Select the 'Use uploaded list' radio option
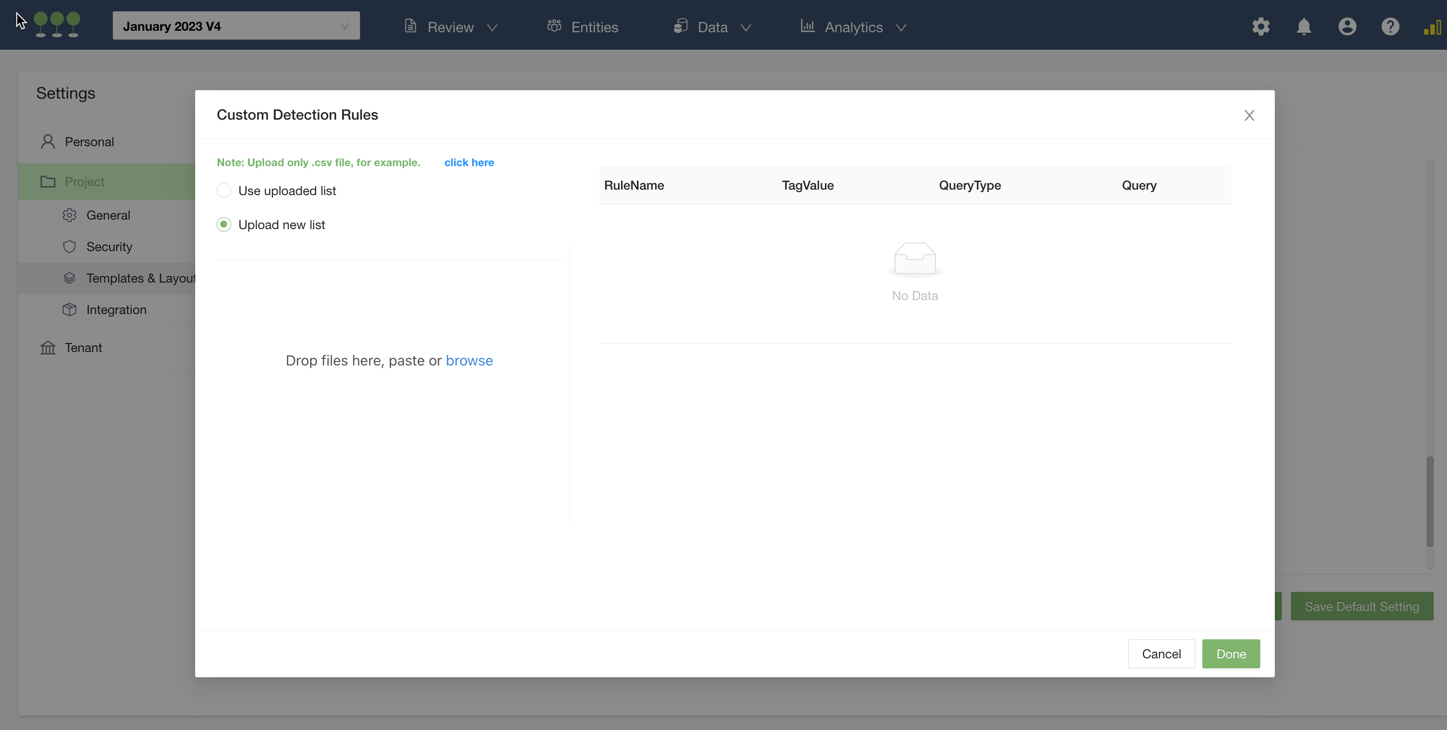 pos(224,191)
